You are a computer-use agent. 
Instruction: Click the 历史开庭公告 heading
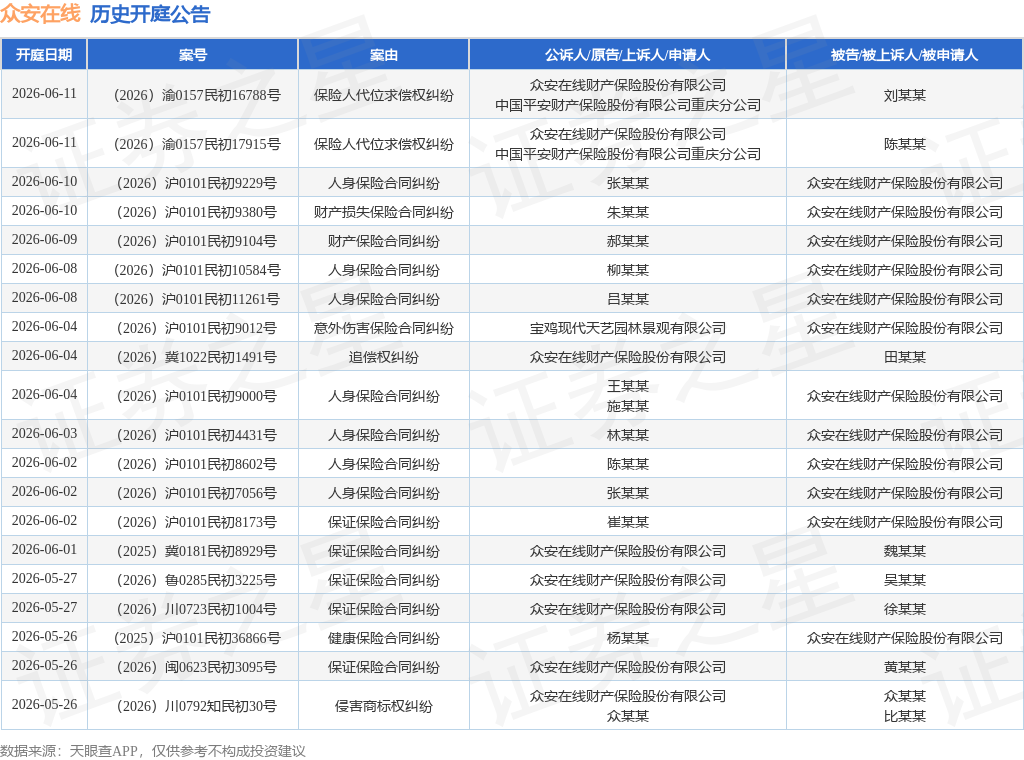(150, 14)
